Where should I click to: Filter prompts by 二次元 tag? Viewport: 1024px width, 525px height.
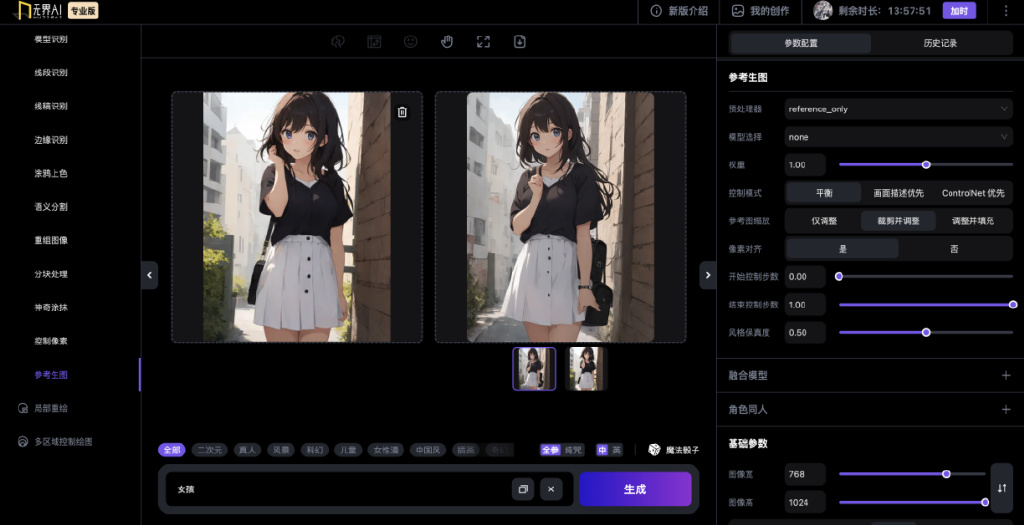pyautogui.click(x=210, y=450)
